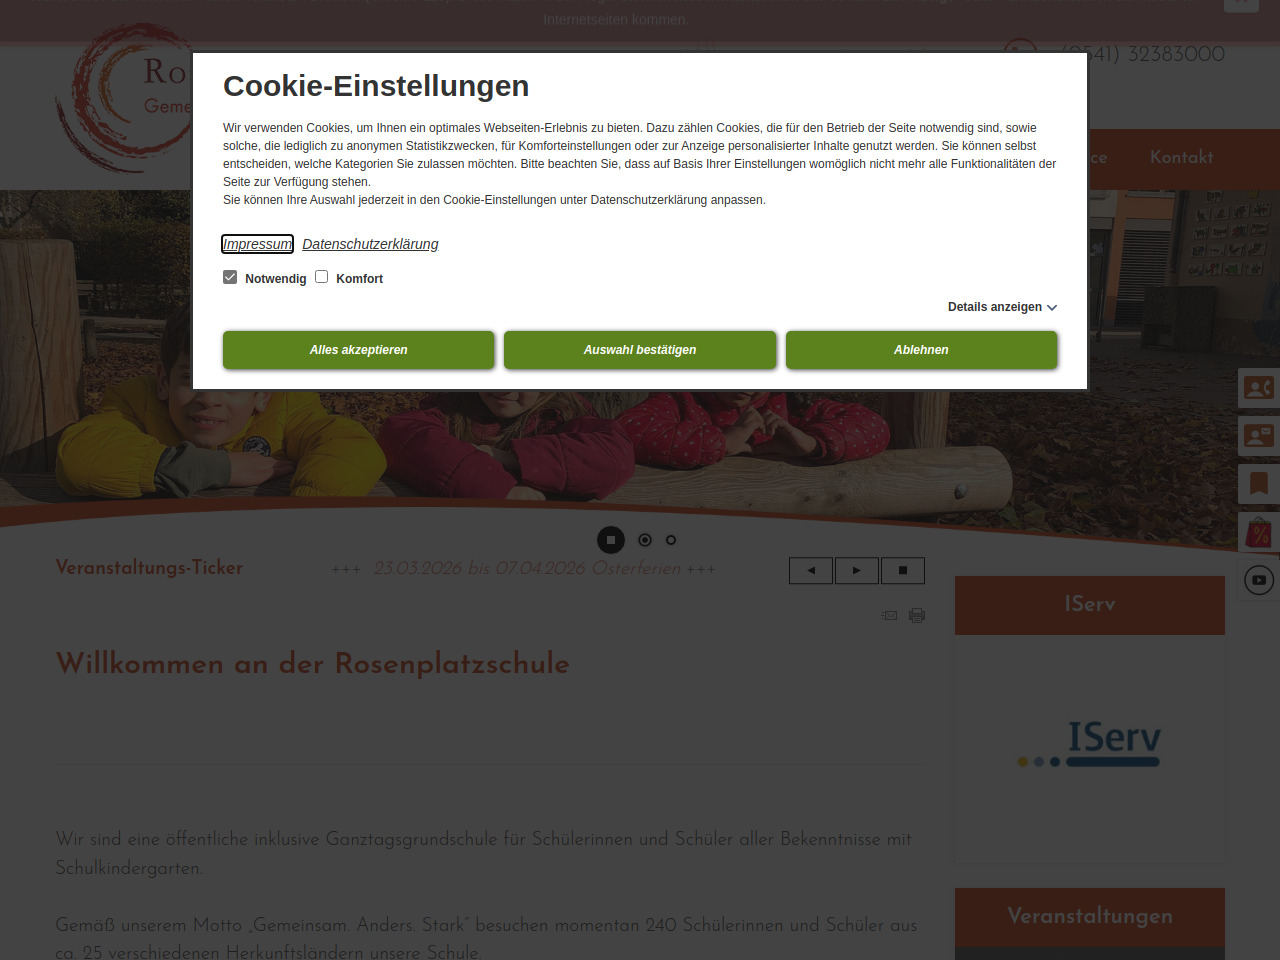Click Alles akzeptieren button

(x=358, y=350)
